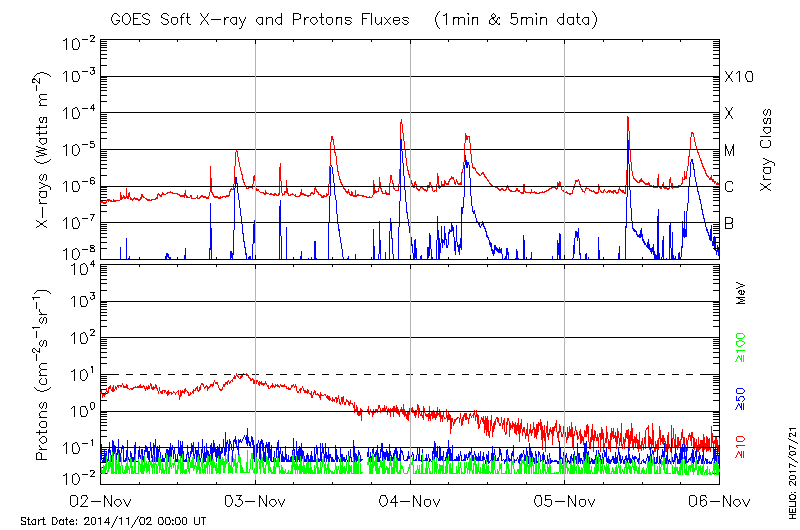Click the 'X-rays (Watts m⁻²)' axis title
Viewport: 800px width, 530px height.
[43, 150]
